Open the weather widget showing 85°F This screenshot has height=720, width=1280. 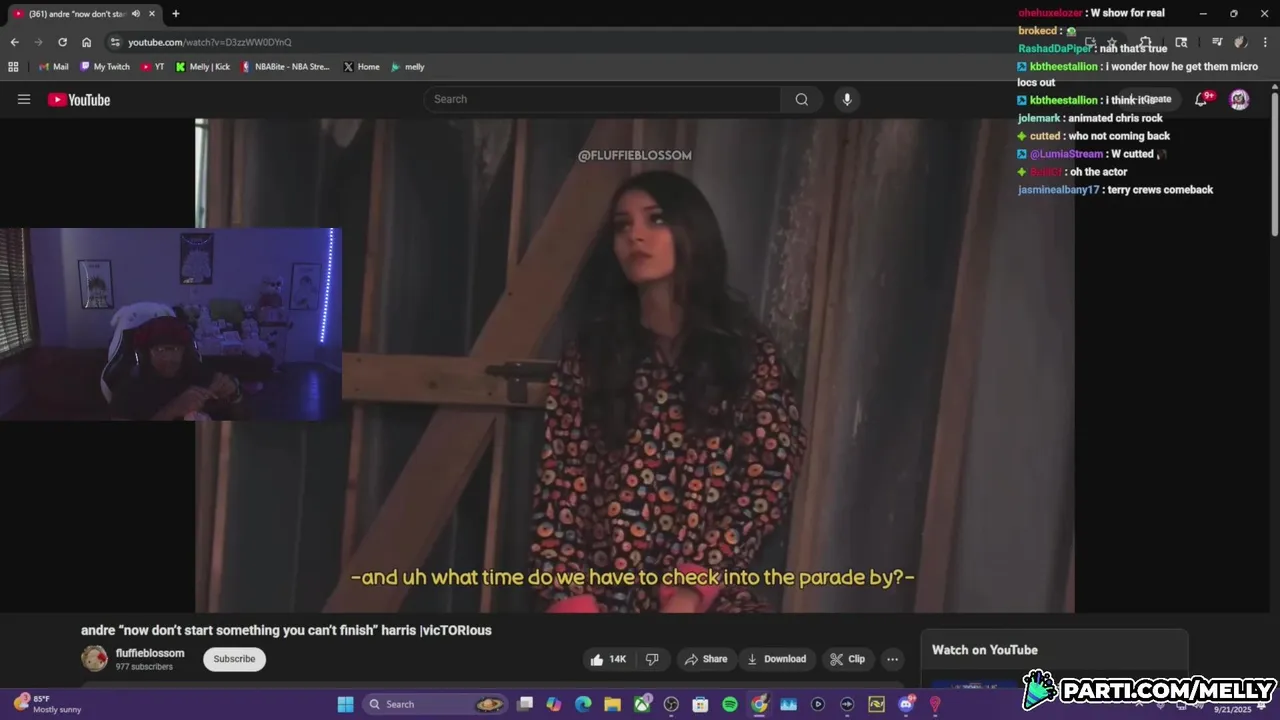[x=48, y=704]
